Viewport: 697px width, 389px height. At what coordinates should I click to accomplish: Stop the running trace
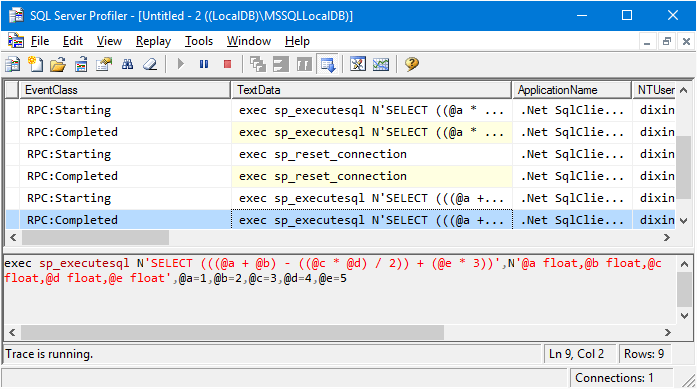point(227,64)
